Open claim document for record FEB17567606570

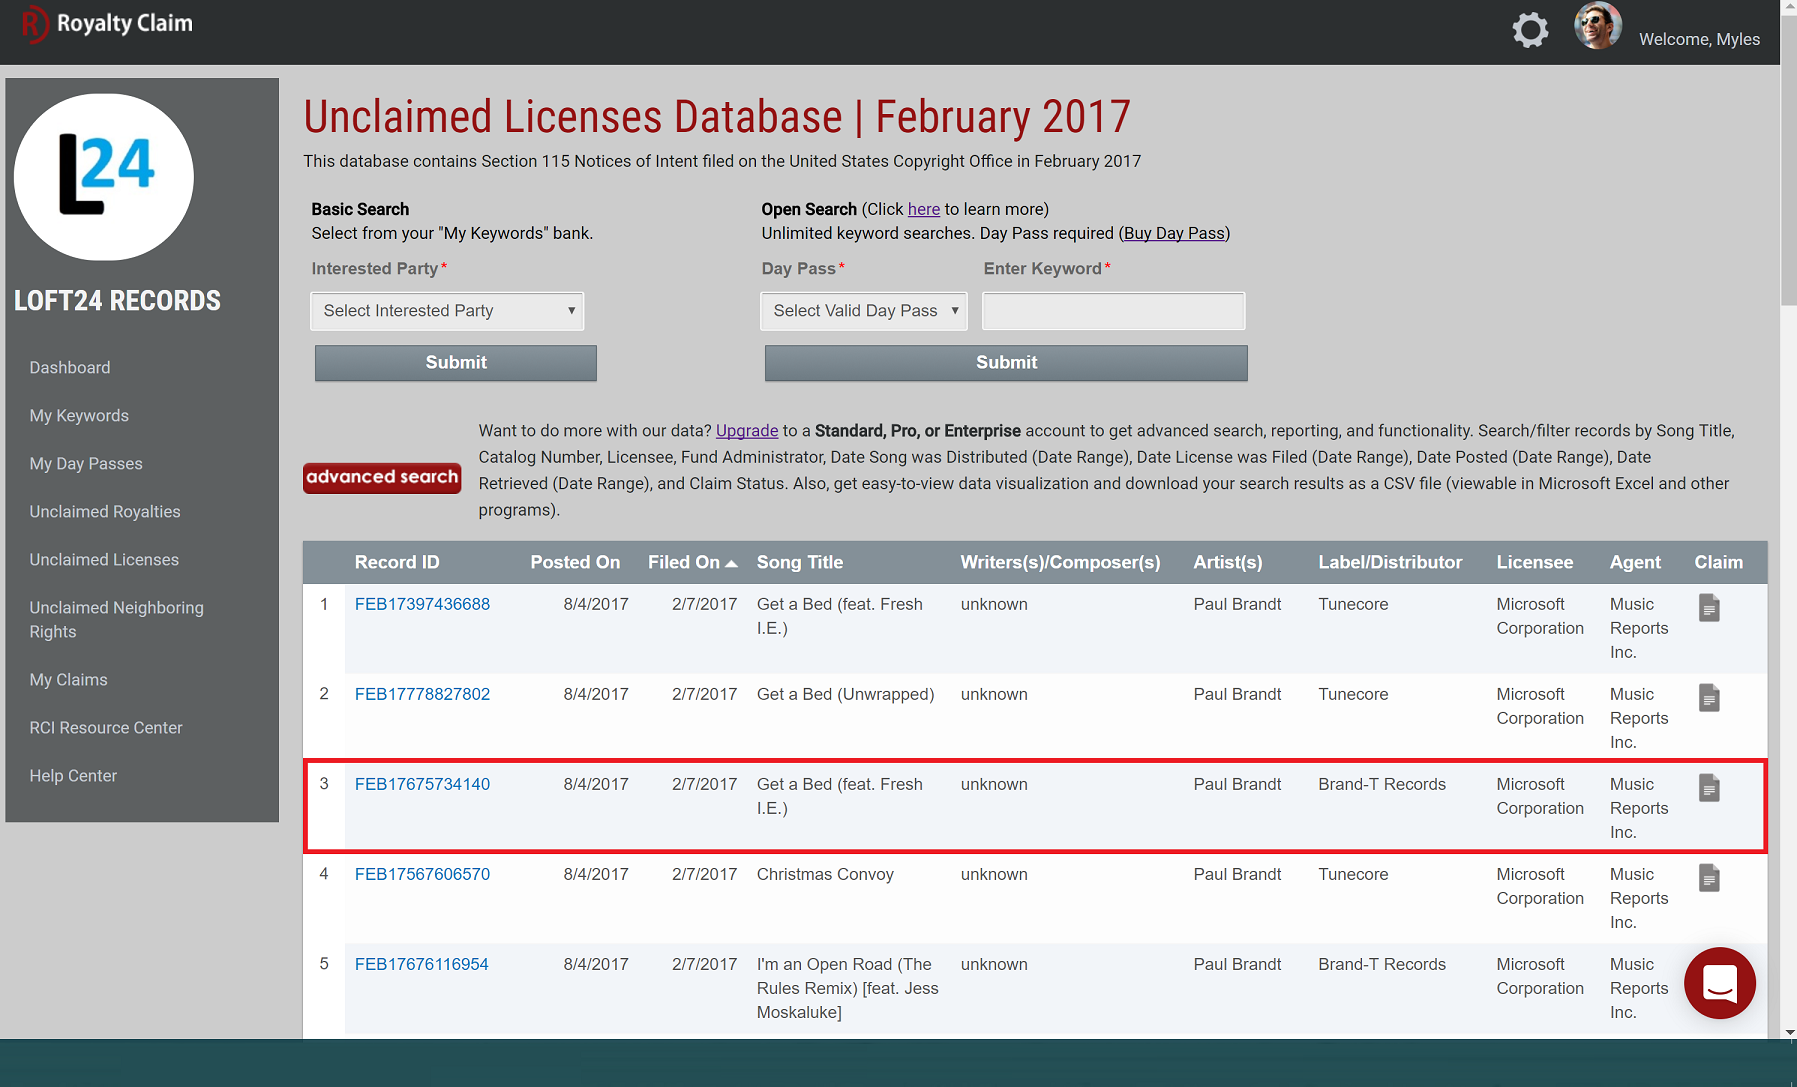pos(1709,878)
